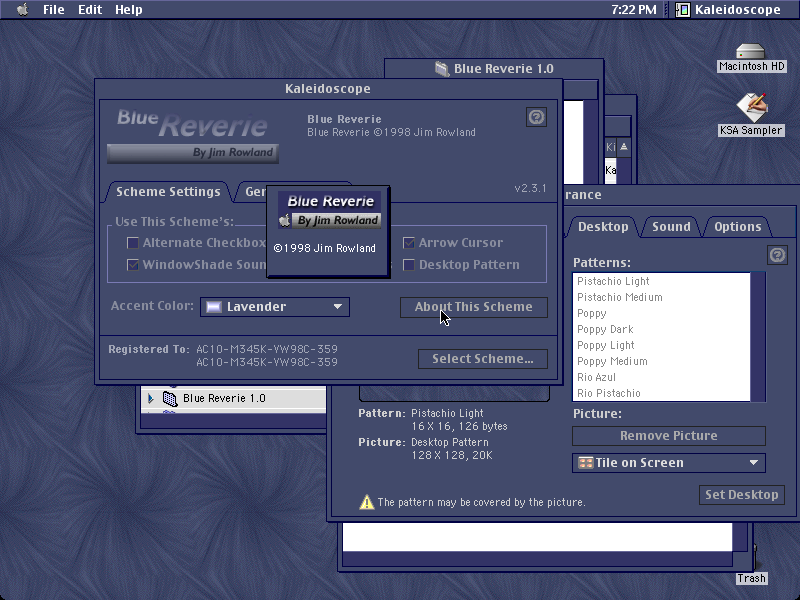Open the Macintosh HD drive icon

[x=751, y=52]
